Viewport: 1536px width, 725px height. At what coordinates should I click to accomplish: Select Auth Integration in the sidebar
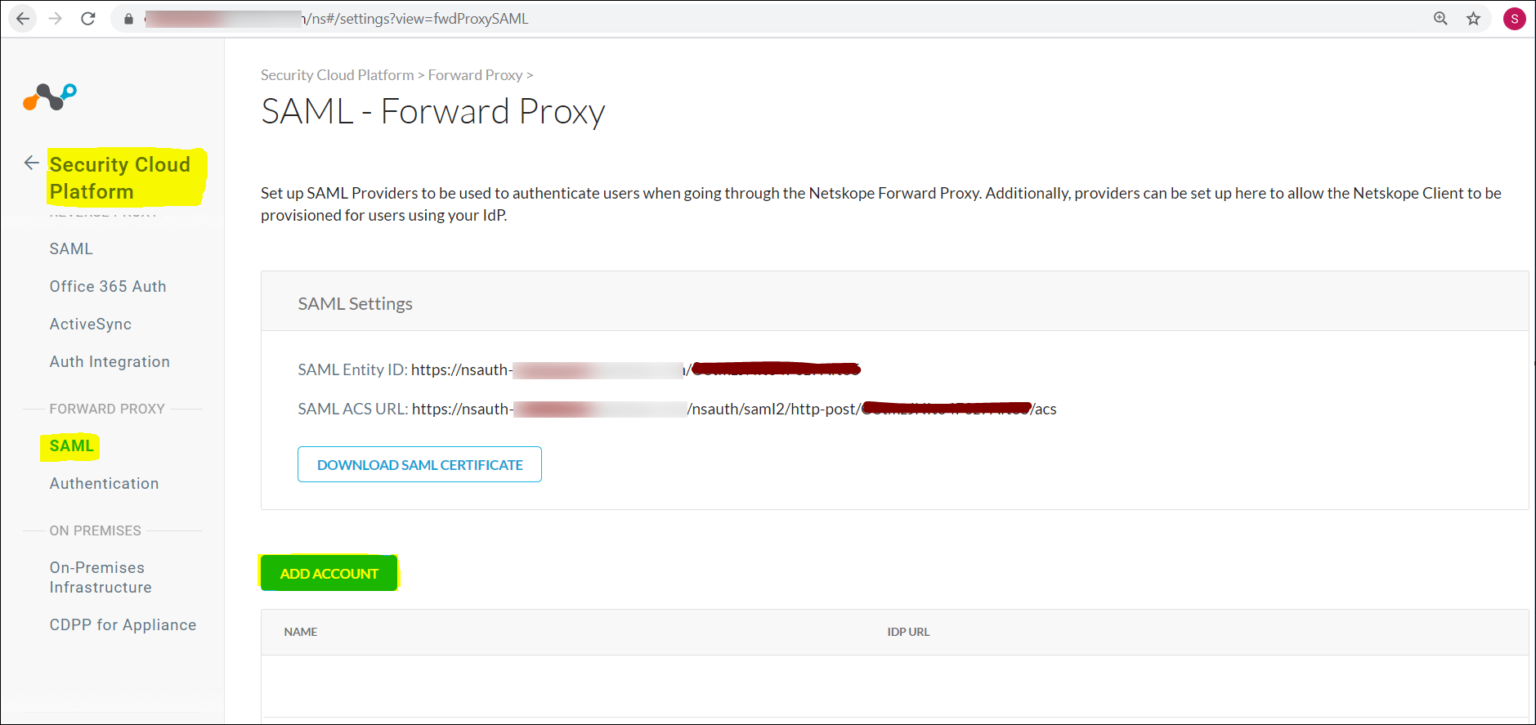tap(109, 361)
